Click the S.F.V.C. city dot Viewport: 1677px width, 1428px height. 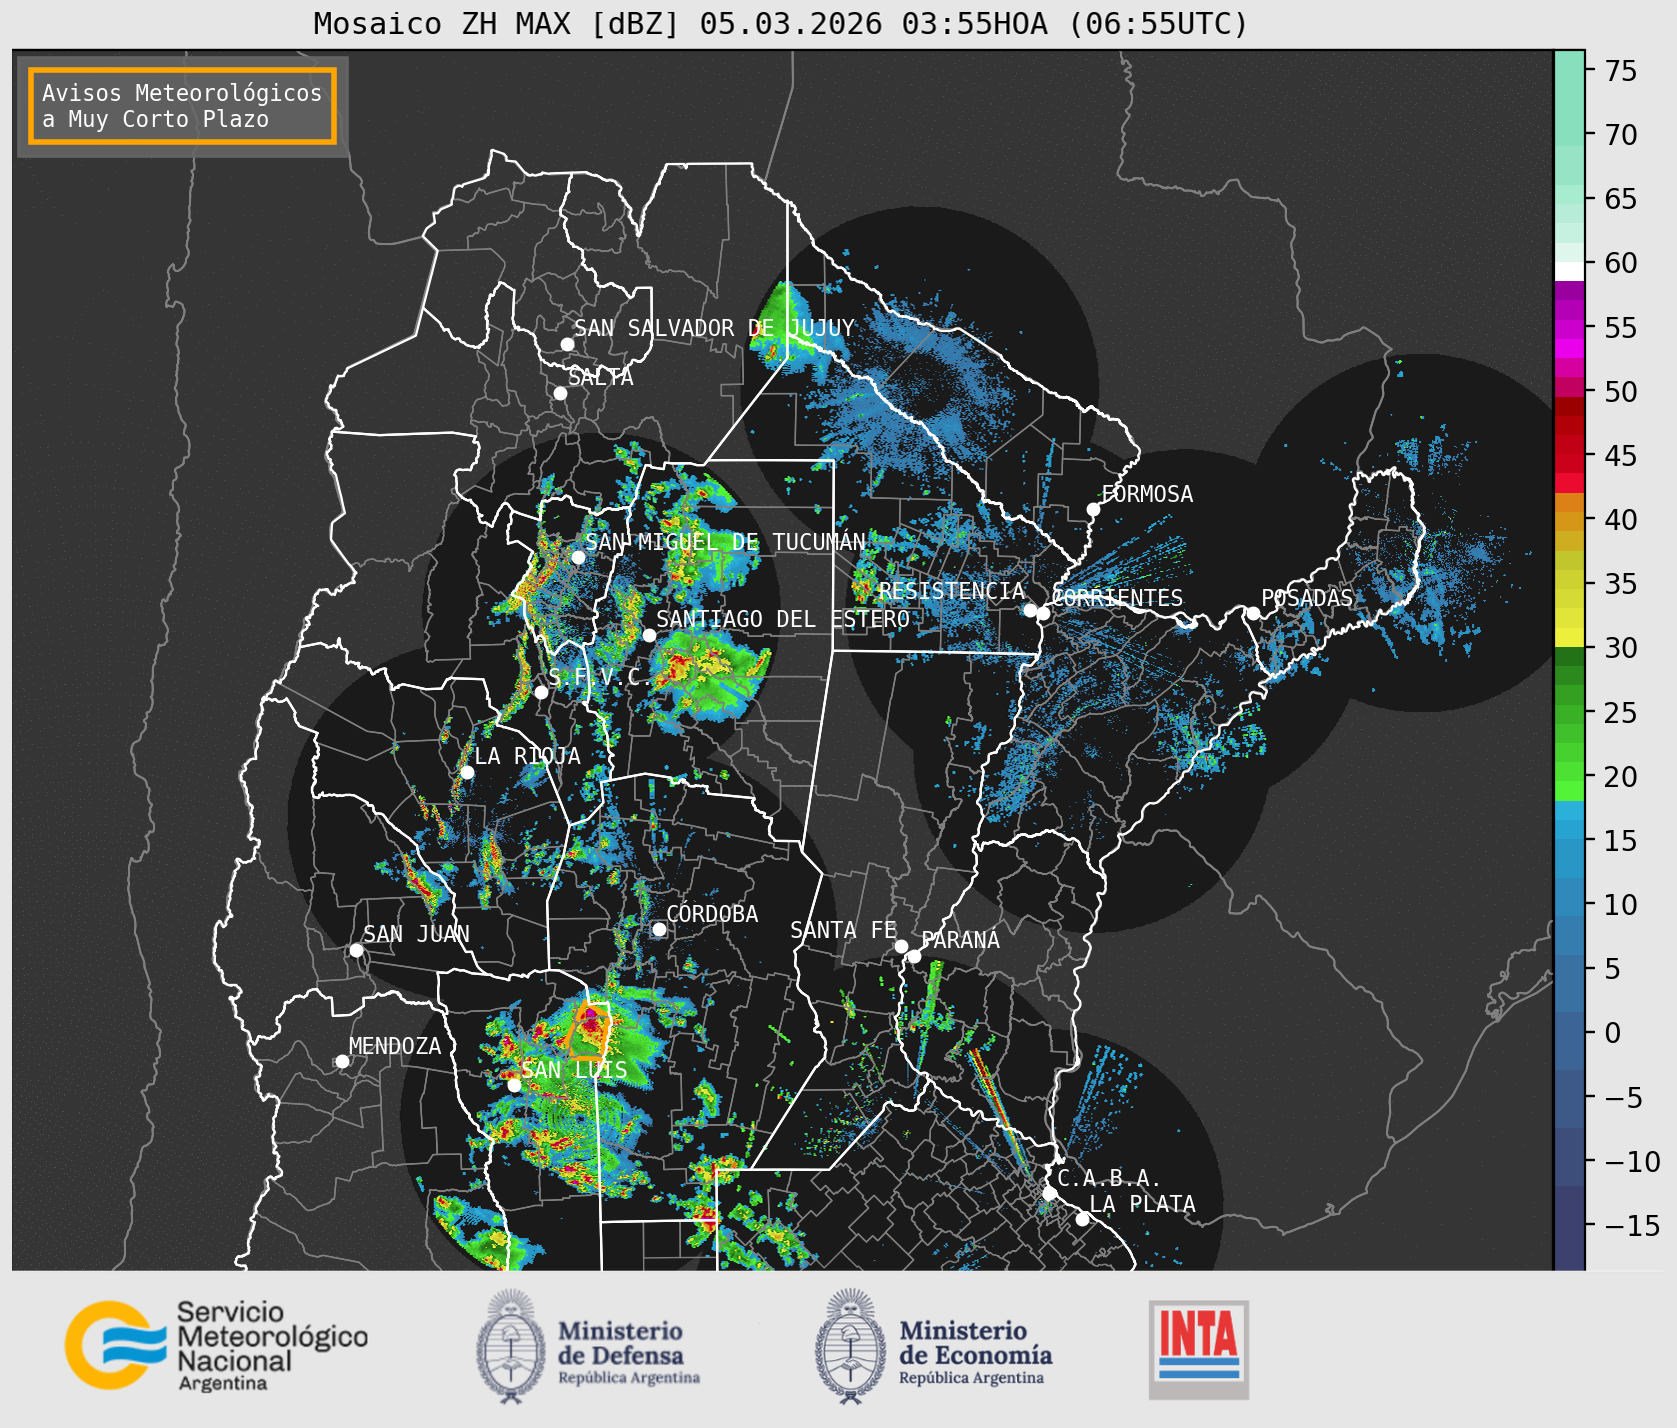coord(541,692)
